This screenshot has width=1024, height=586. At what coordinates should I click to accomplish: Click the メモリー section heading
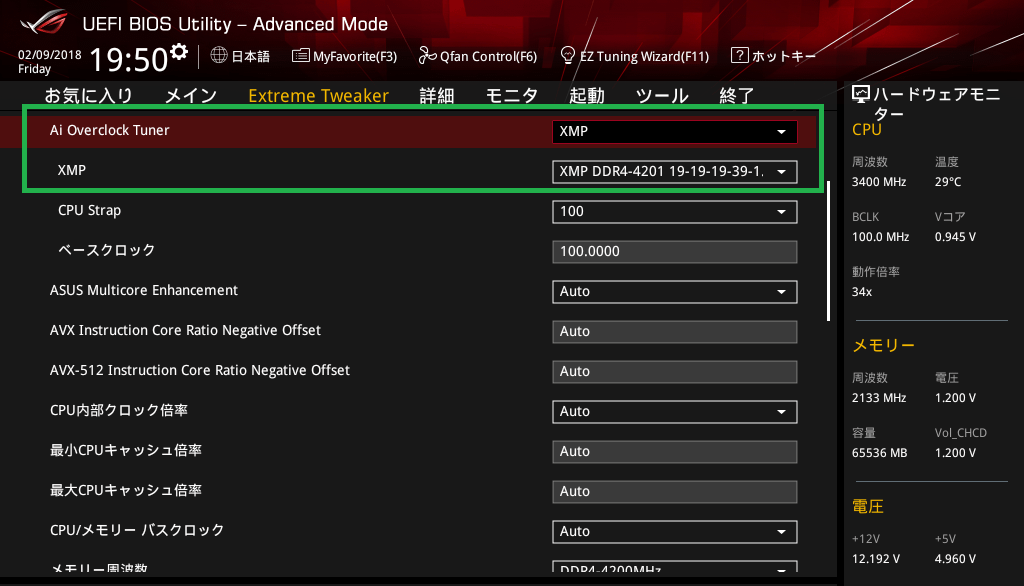(884, 345)
